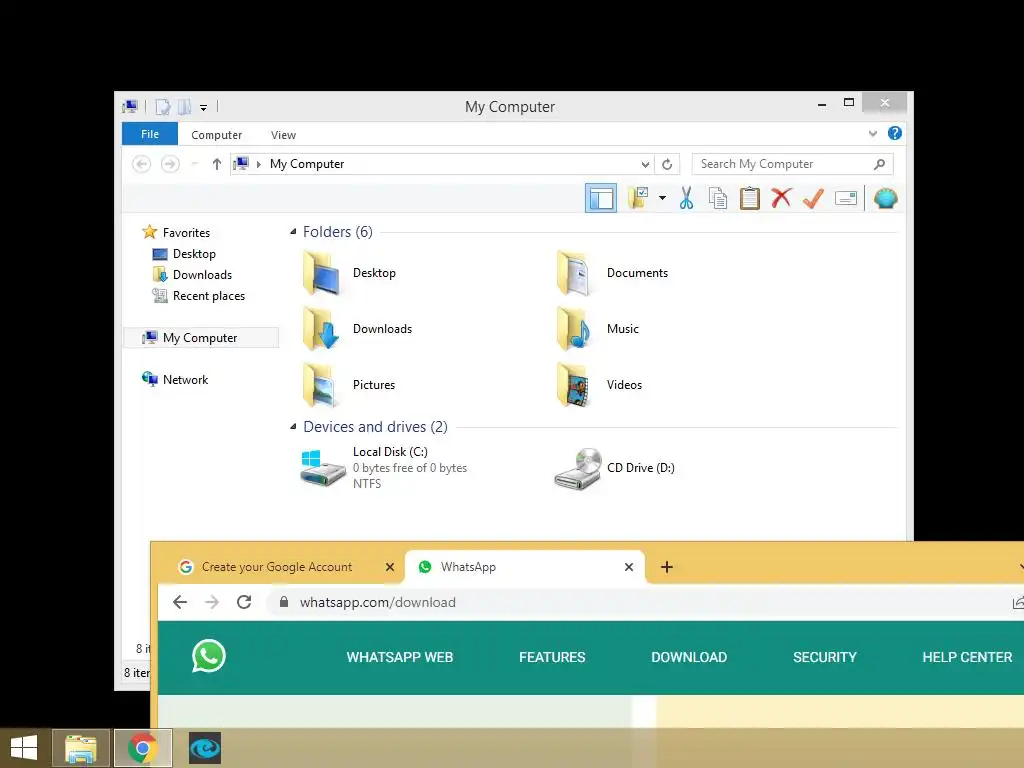
Task: Open HELP CENTER link on WhatsApp page
Action: tap(967, 657)
